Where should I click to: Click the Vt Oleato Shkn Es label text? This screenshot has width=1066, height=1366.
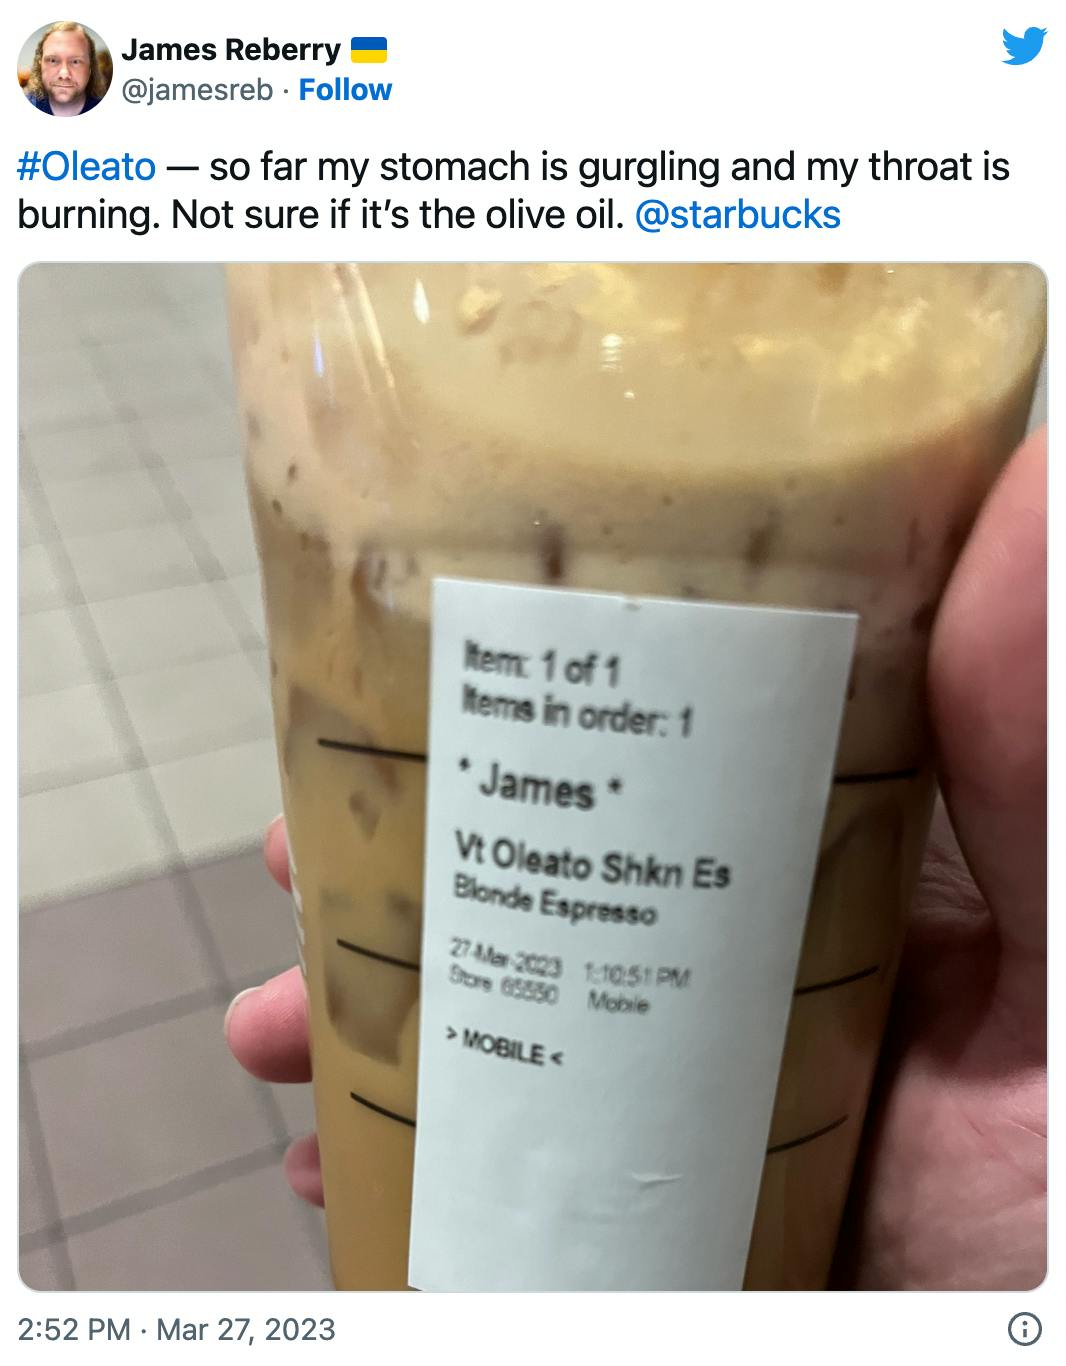pos(593,862)
